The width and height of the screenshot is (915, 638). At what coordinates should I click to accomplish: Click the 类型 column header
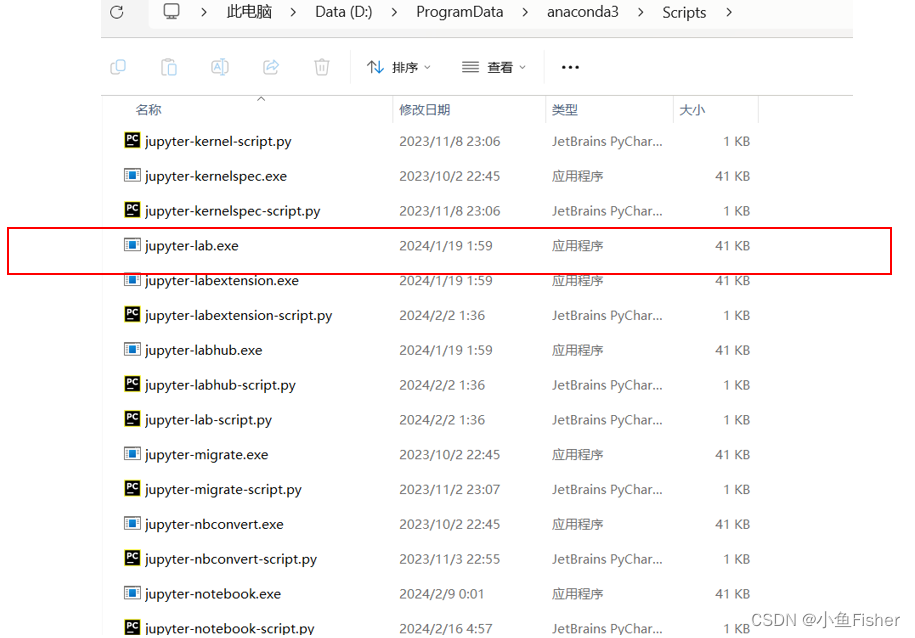click(x=565, y=109)
